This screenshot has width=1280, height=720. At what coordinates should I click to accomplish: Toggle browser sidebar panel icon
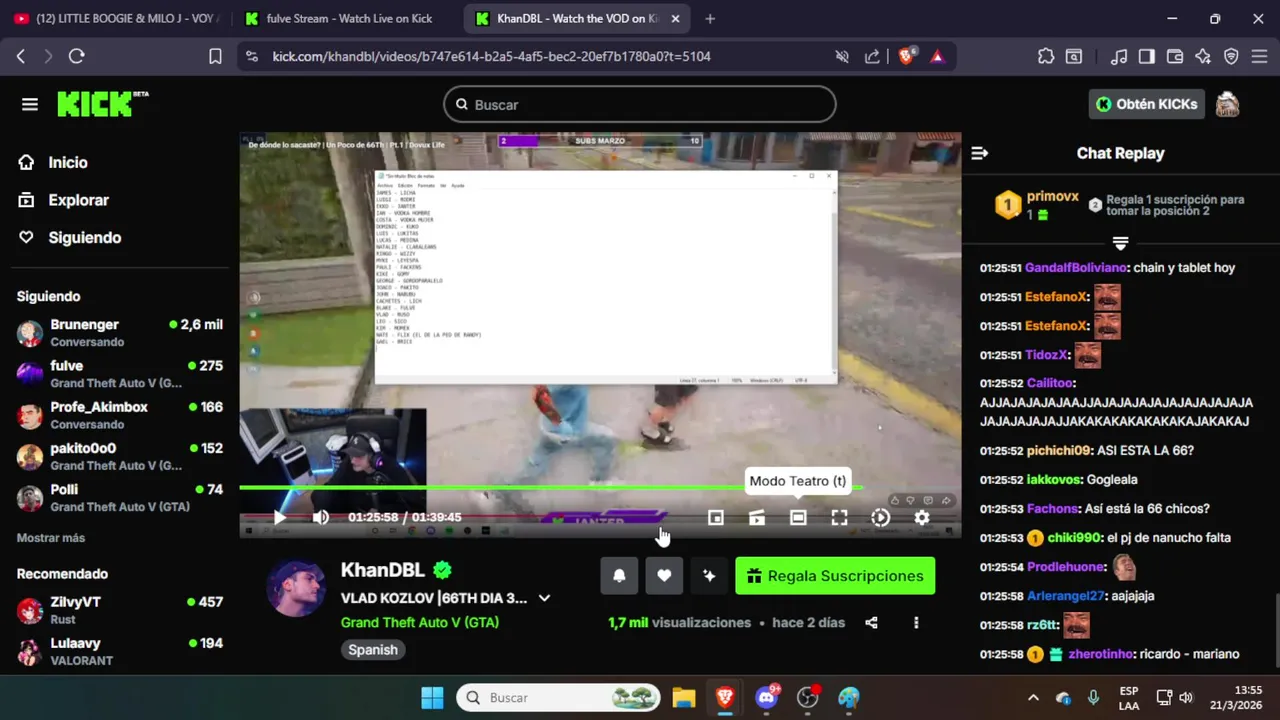tap(1147, 57)
